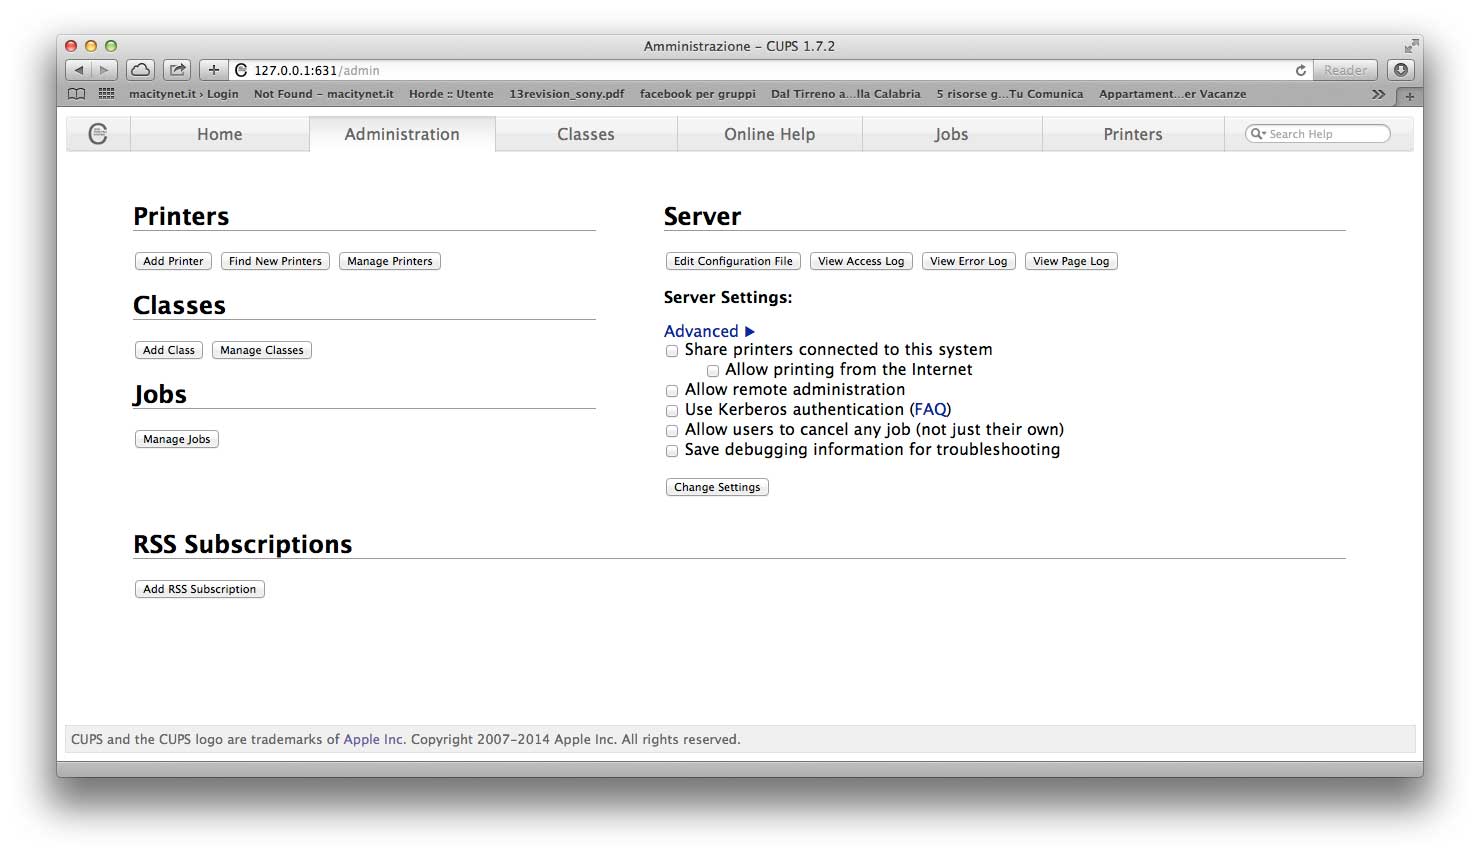Click the CUPS logo in navigation bar
The width and height of the screenshot is (1480, 856).
pyautogui.click(x=98, y=134)
